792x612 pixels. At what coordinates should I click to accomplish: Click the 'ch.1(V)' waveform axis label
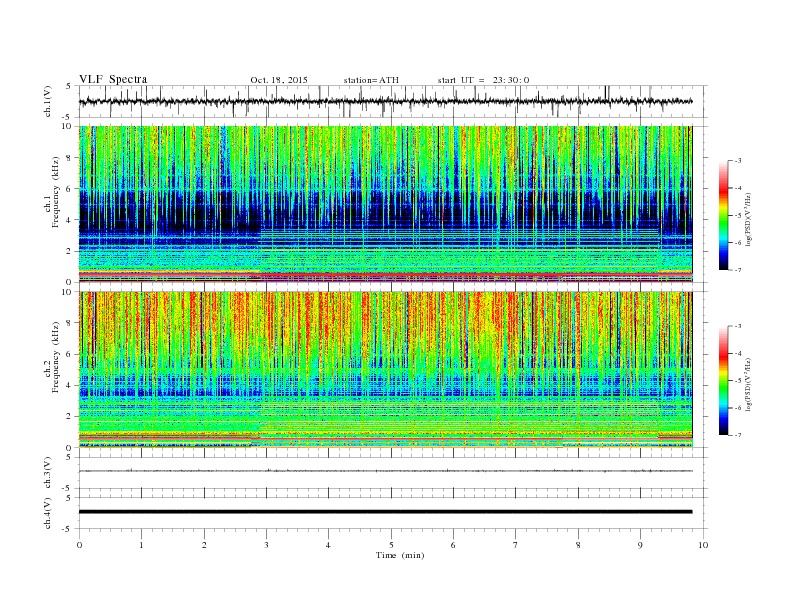coord(48,102)
